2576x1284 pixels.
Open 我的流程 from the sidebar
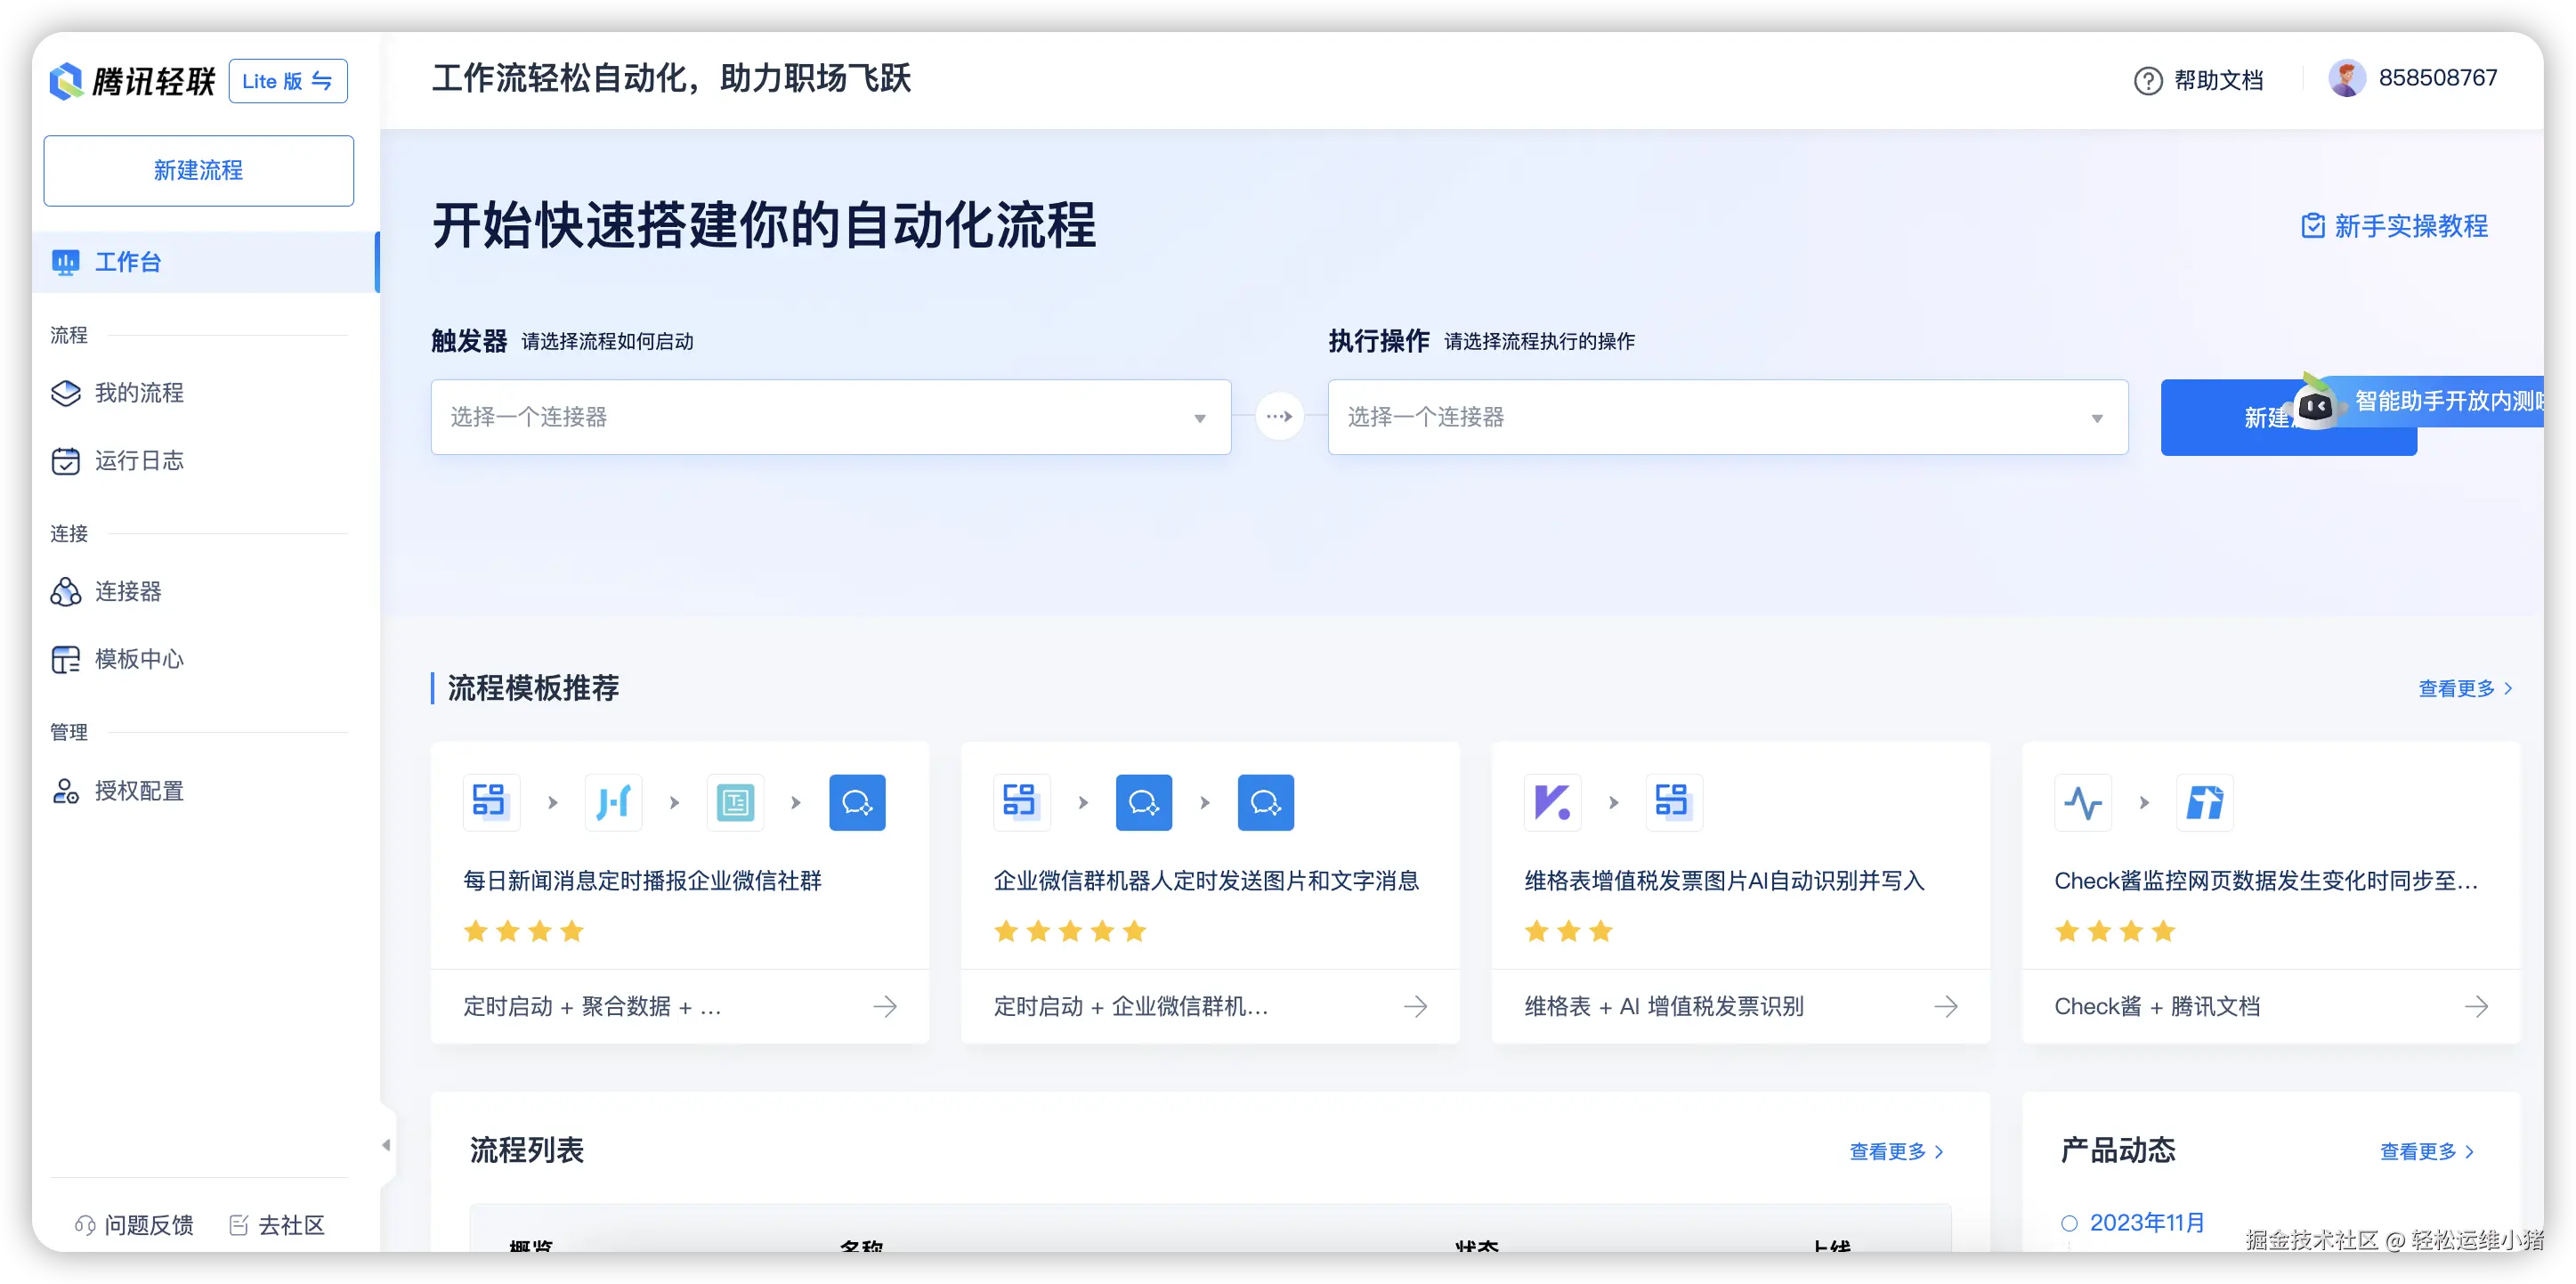click(x=138, y=393)
